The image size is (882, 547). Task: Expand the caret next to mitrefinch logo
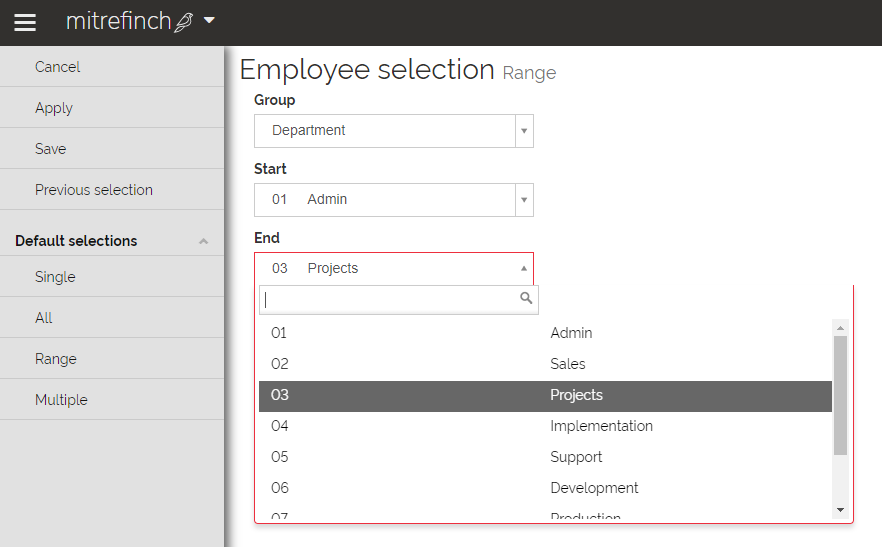click(x=209, y=20)
